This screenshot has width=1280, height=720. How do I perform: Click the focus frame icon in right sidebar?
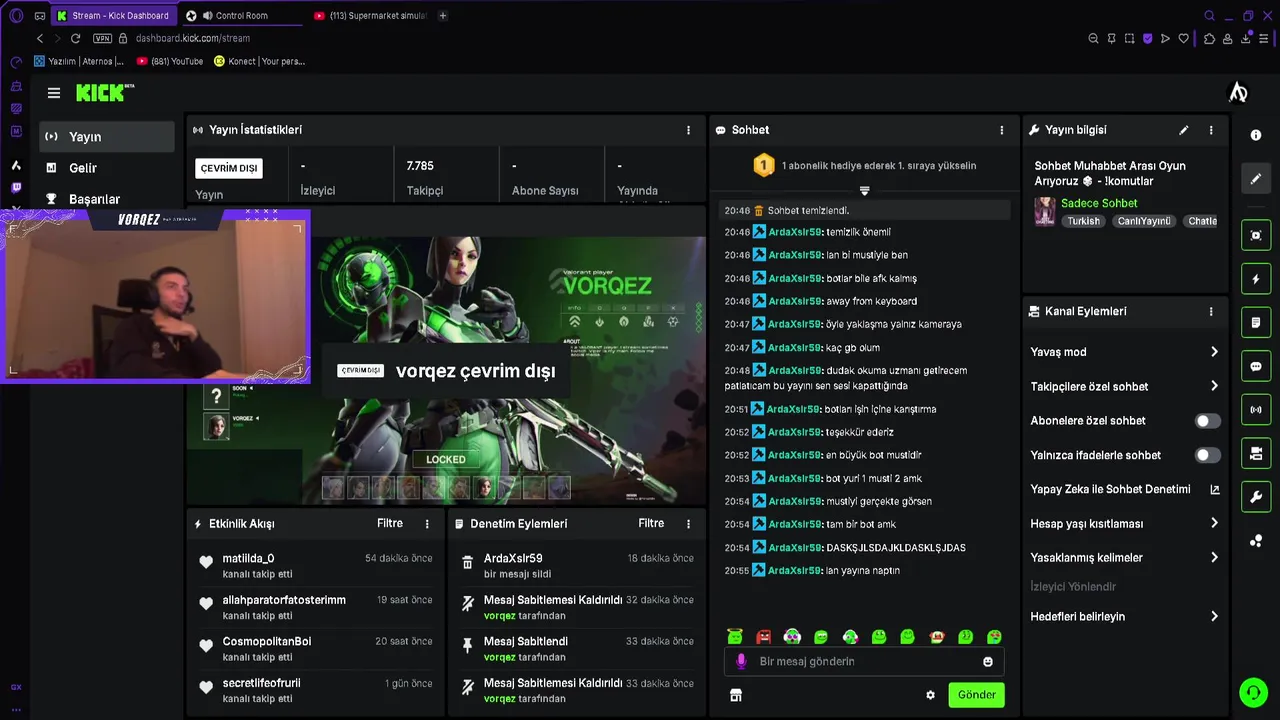coord(1256,235)
